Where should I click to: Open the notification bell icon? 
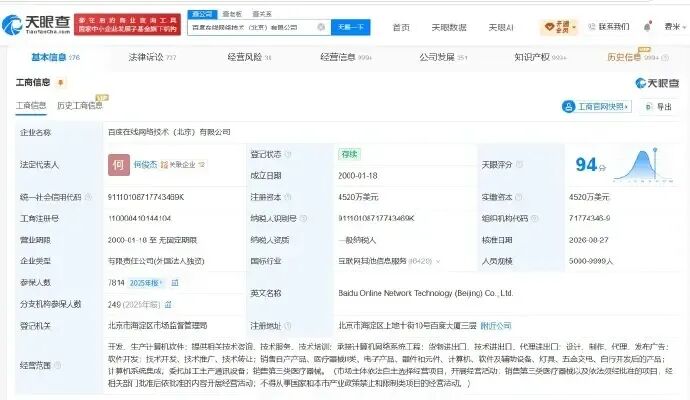pos(647,27)
